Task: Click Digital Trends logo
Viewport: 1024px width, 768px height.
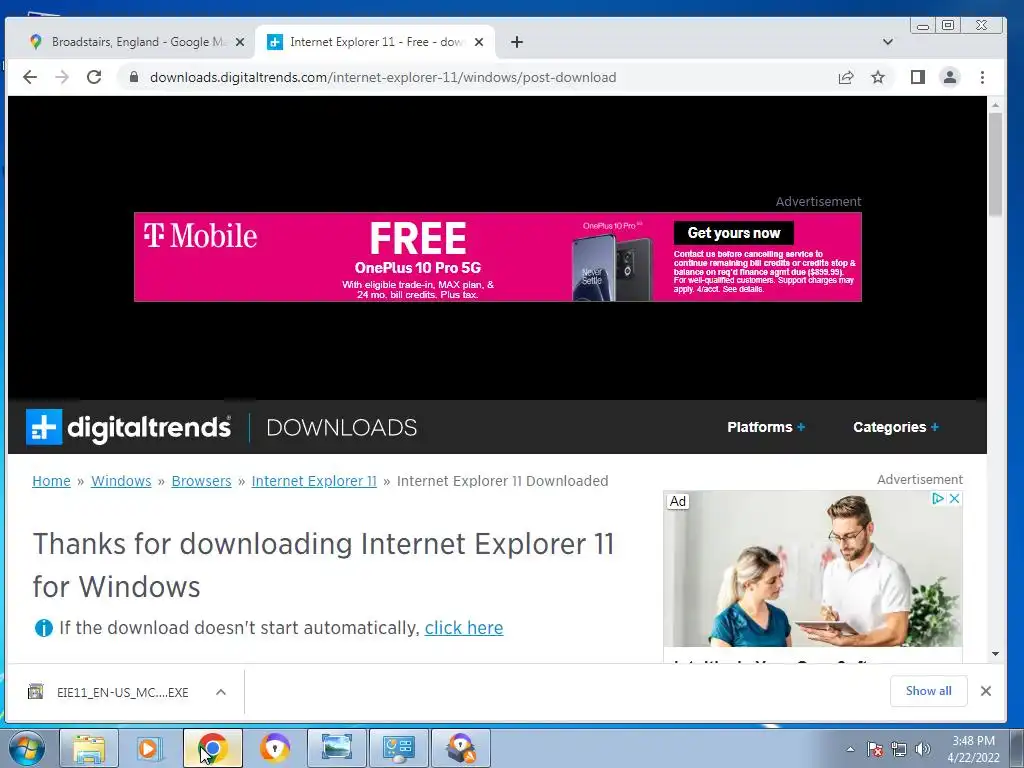Action: pyautogui.click(x=128, y=427)
